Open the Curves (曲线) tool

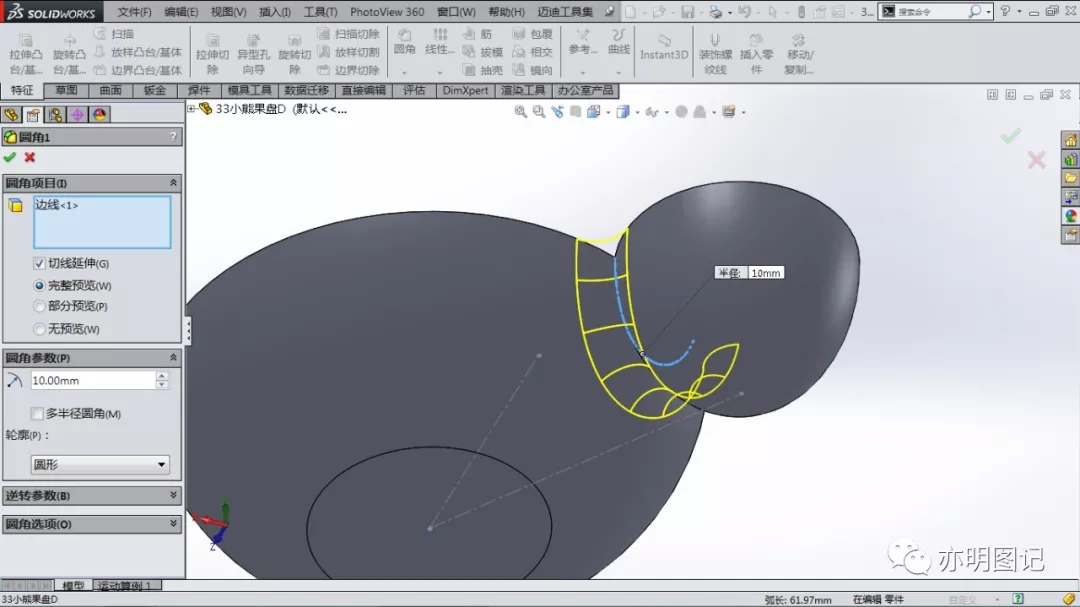619,43
